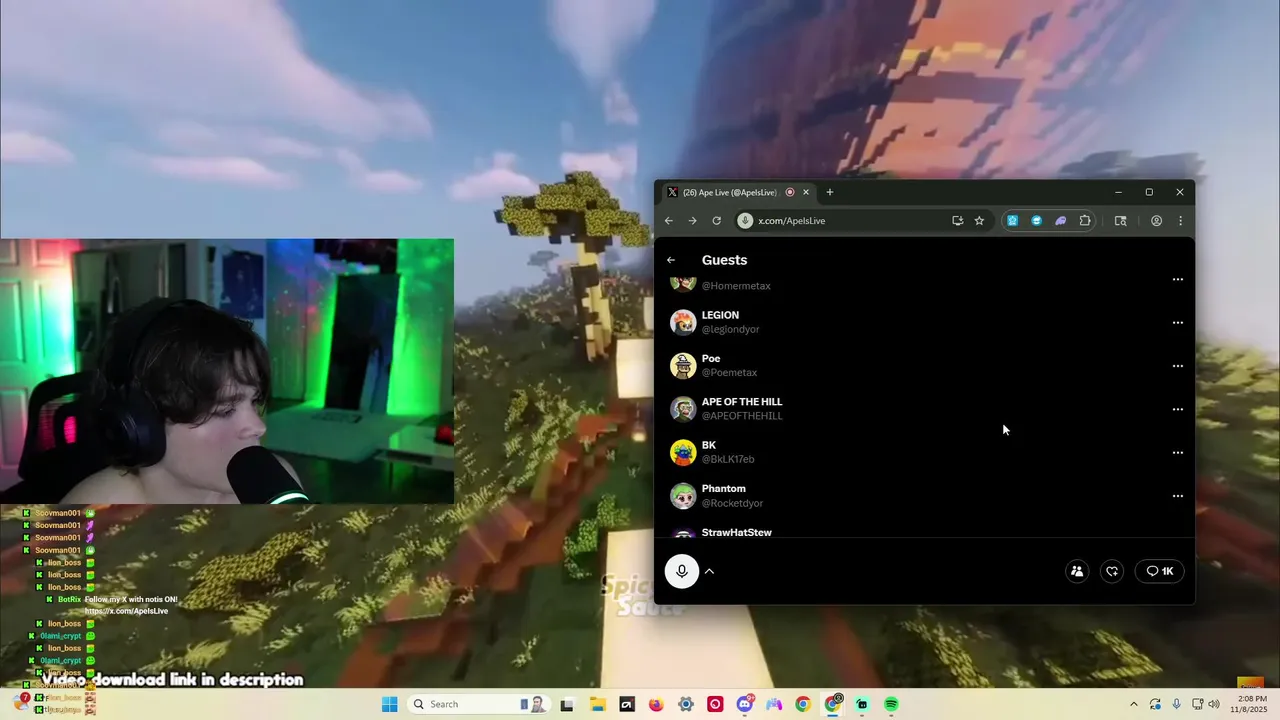The width and height of the screenshot is (1280, 720).
Task: Click the @BkLK17eb handle
Action: pyautogui.click(x=728, y=459)
